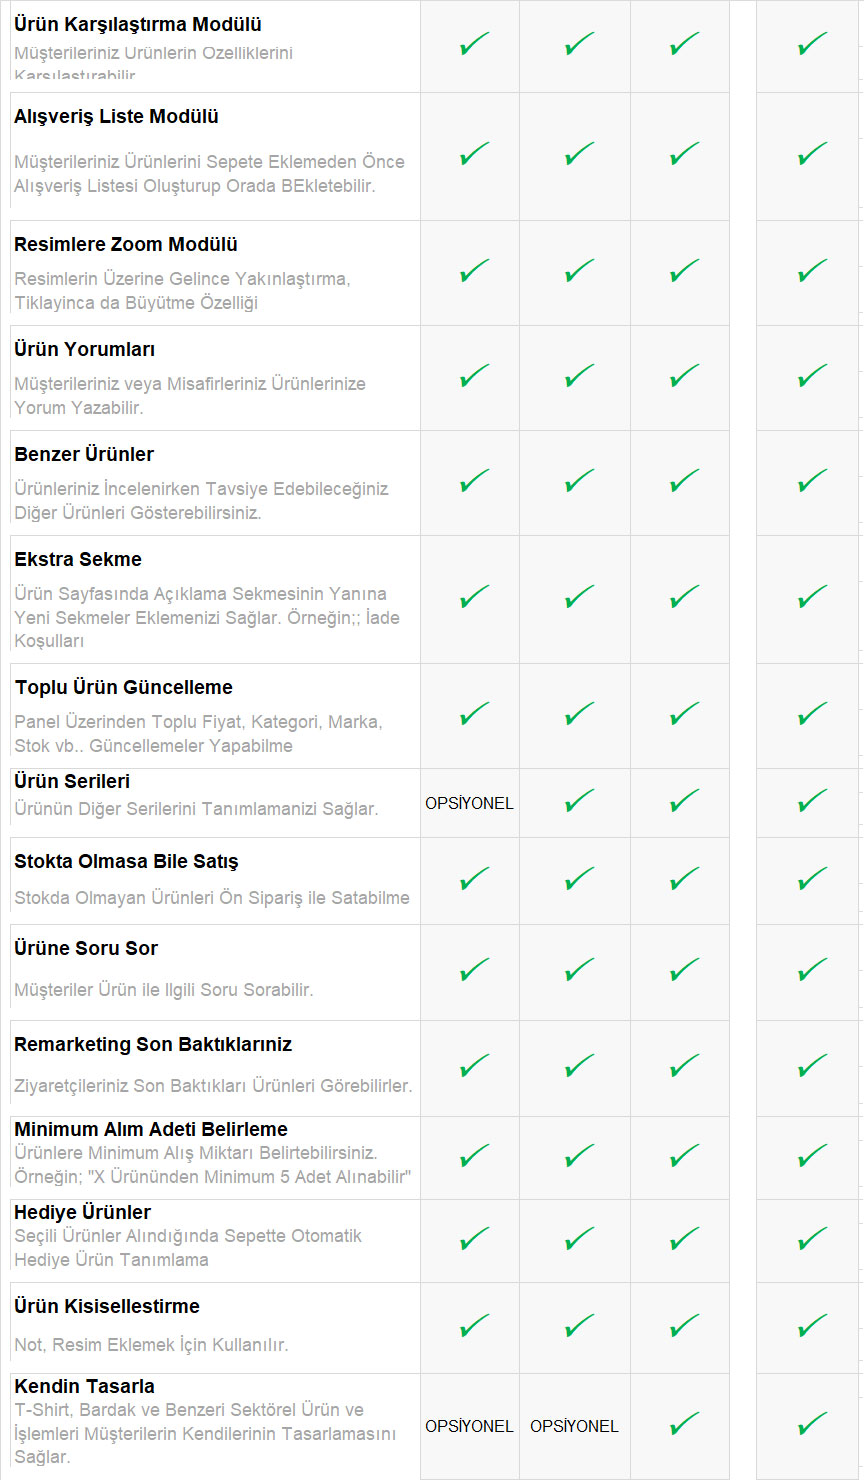Click third-column checkmark for Remarketing Son Baktıklarınız

pos(684,1066)
